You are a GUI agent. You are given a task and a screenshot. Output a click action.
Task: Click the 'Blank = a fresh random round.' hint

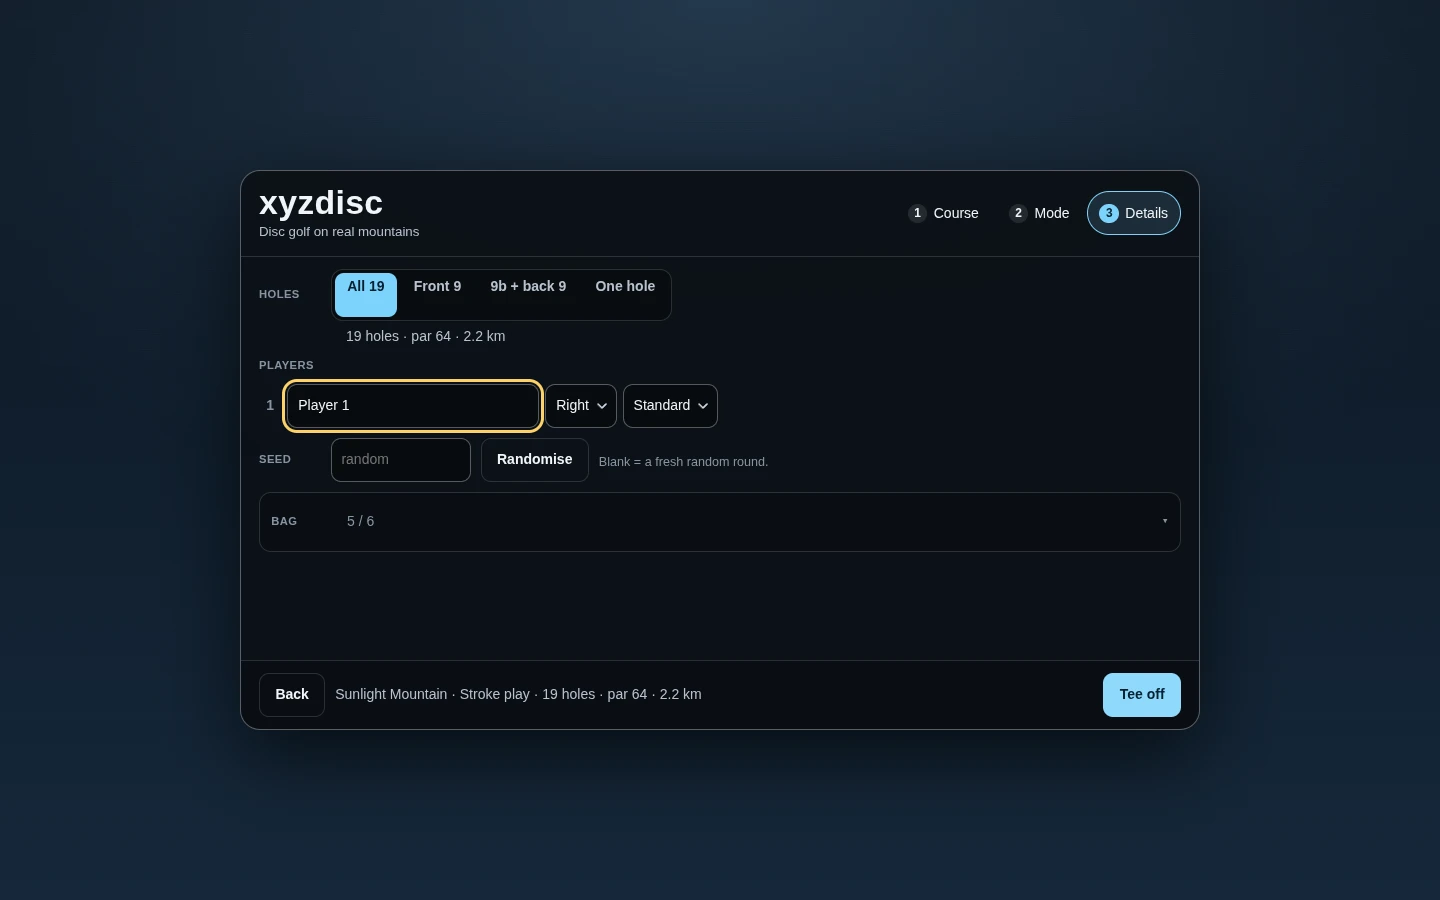[683, 462]
